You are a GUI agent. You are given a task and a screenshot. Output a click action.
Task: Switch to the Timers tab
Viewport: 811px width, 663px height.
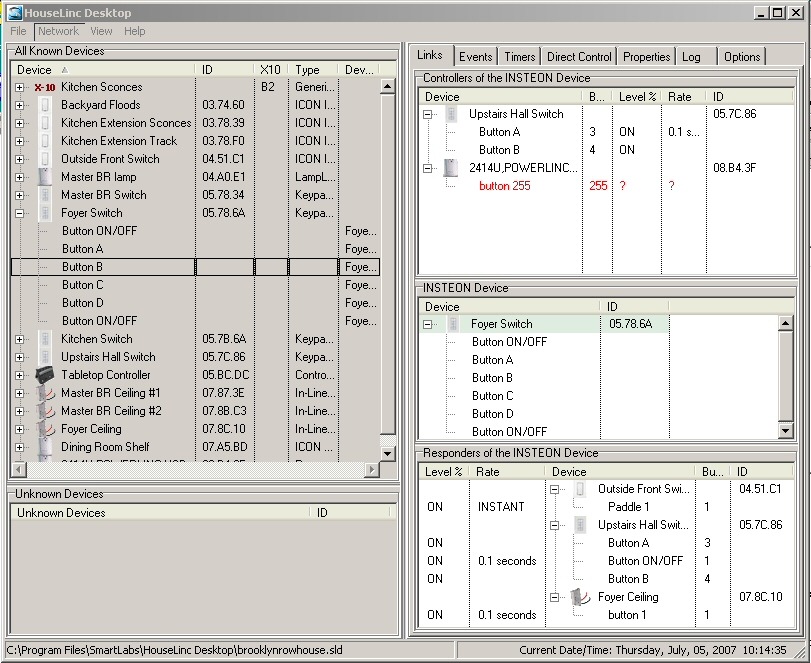point(520,56)
